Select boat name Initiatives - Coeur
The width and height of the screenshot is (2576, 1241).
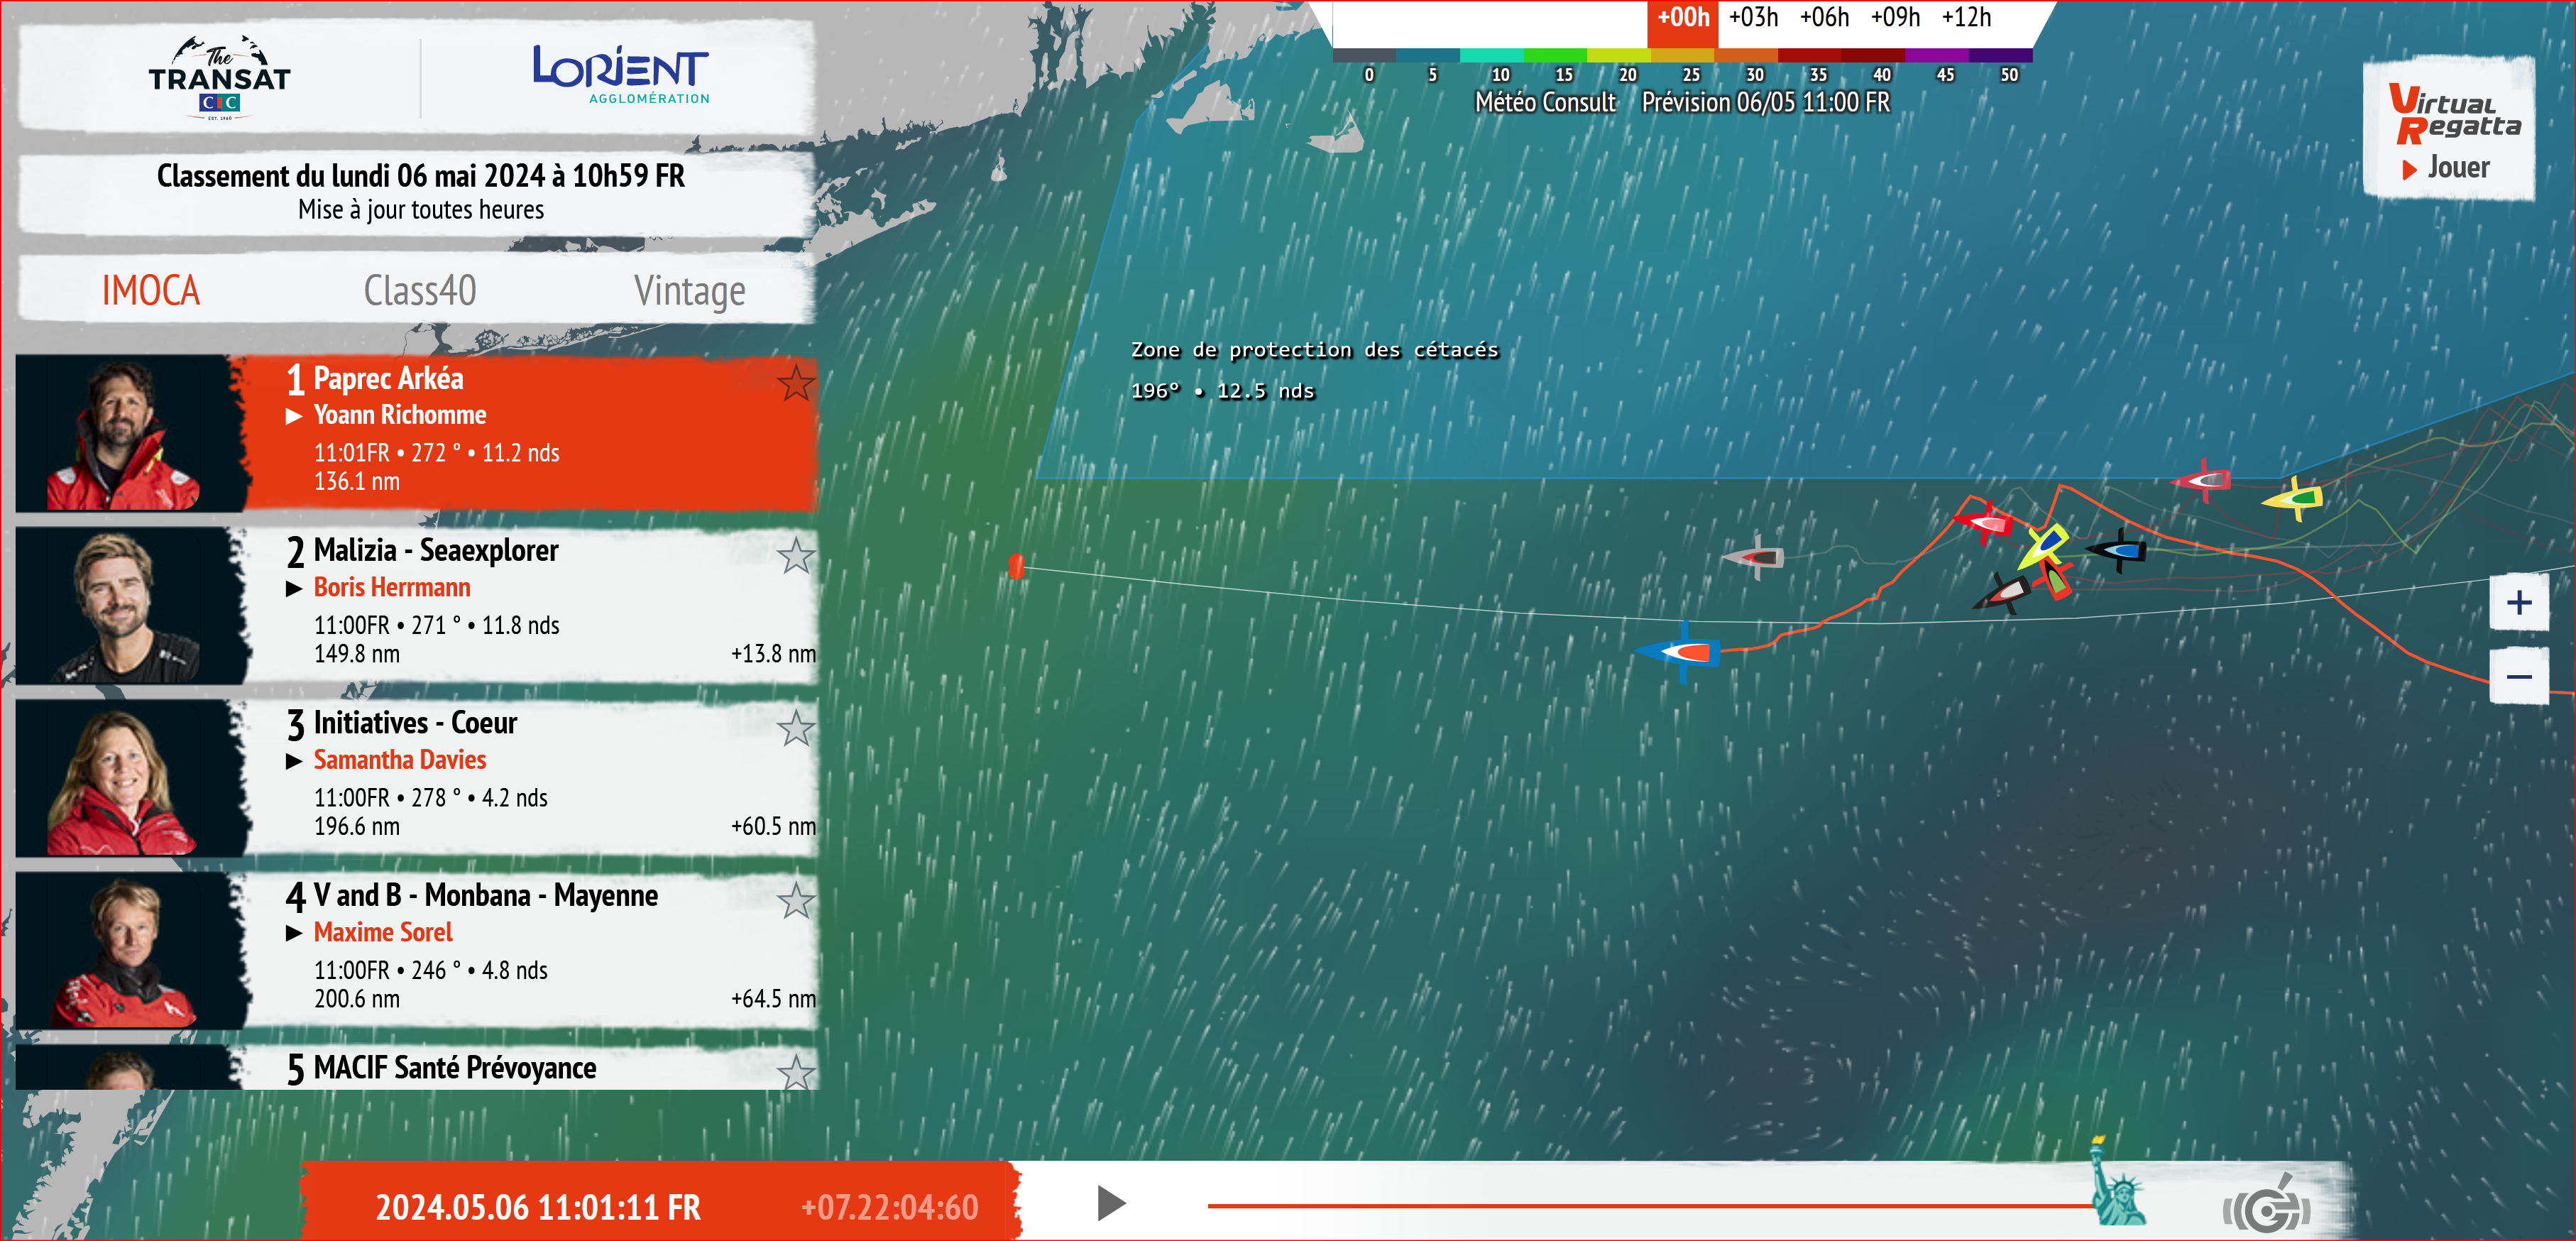[x=415, y=722]
